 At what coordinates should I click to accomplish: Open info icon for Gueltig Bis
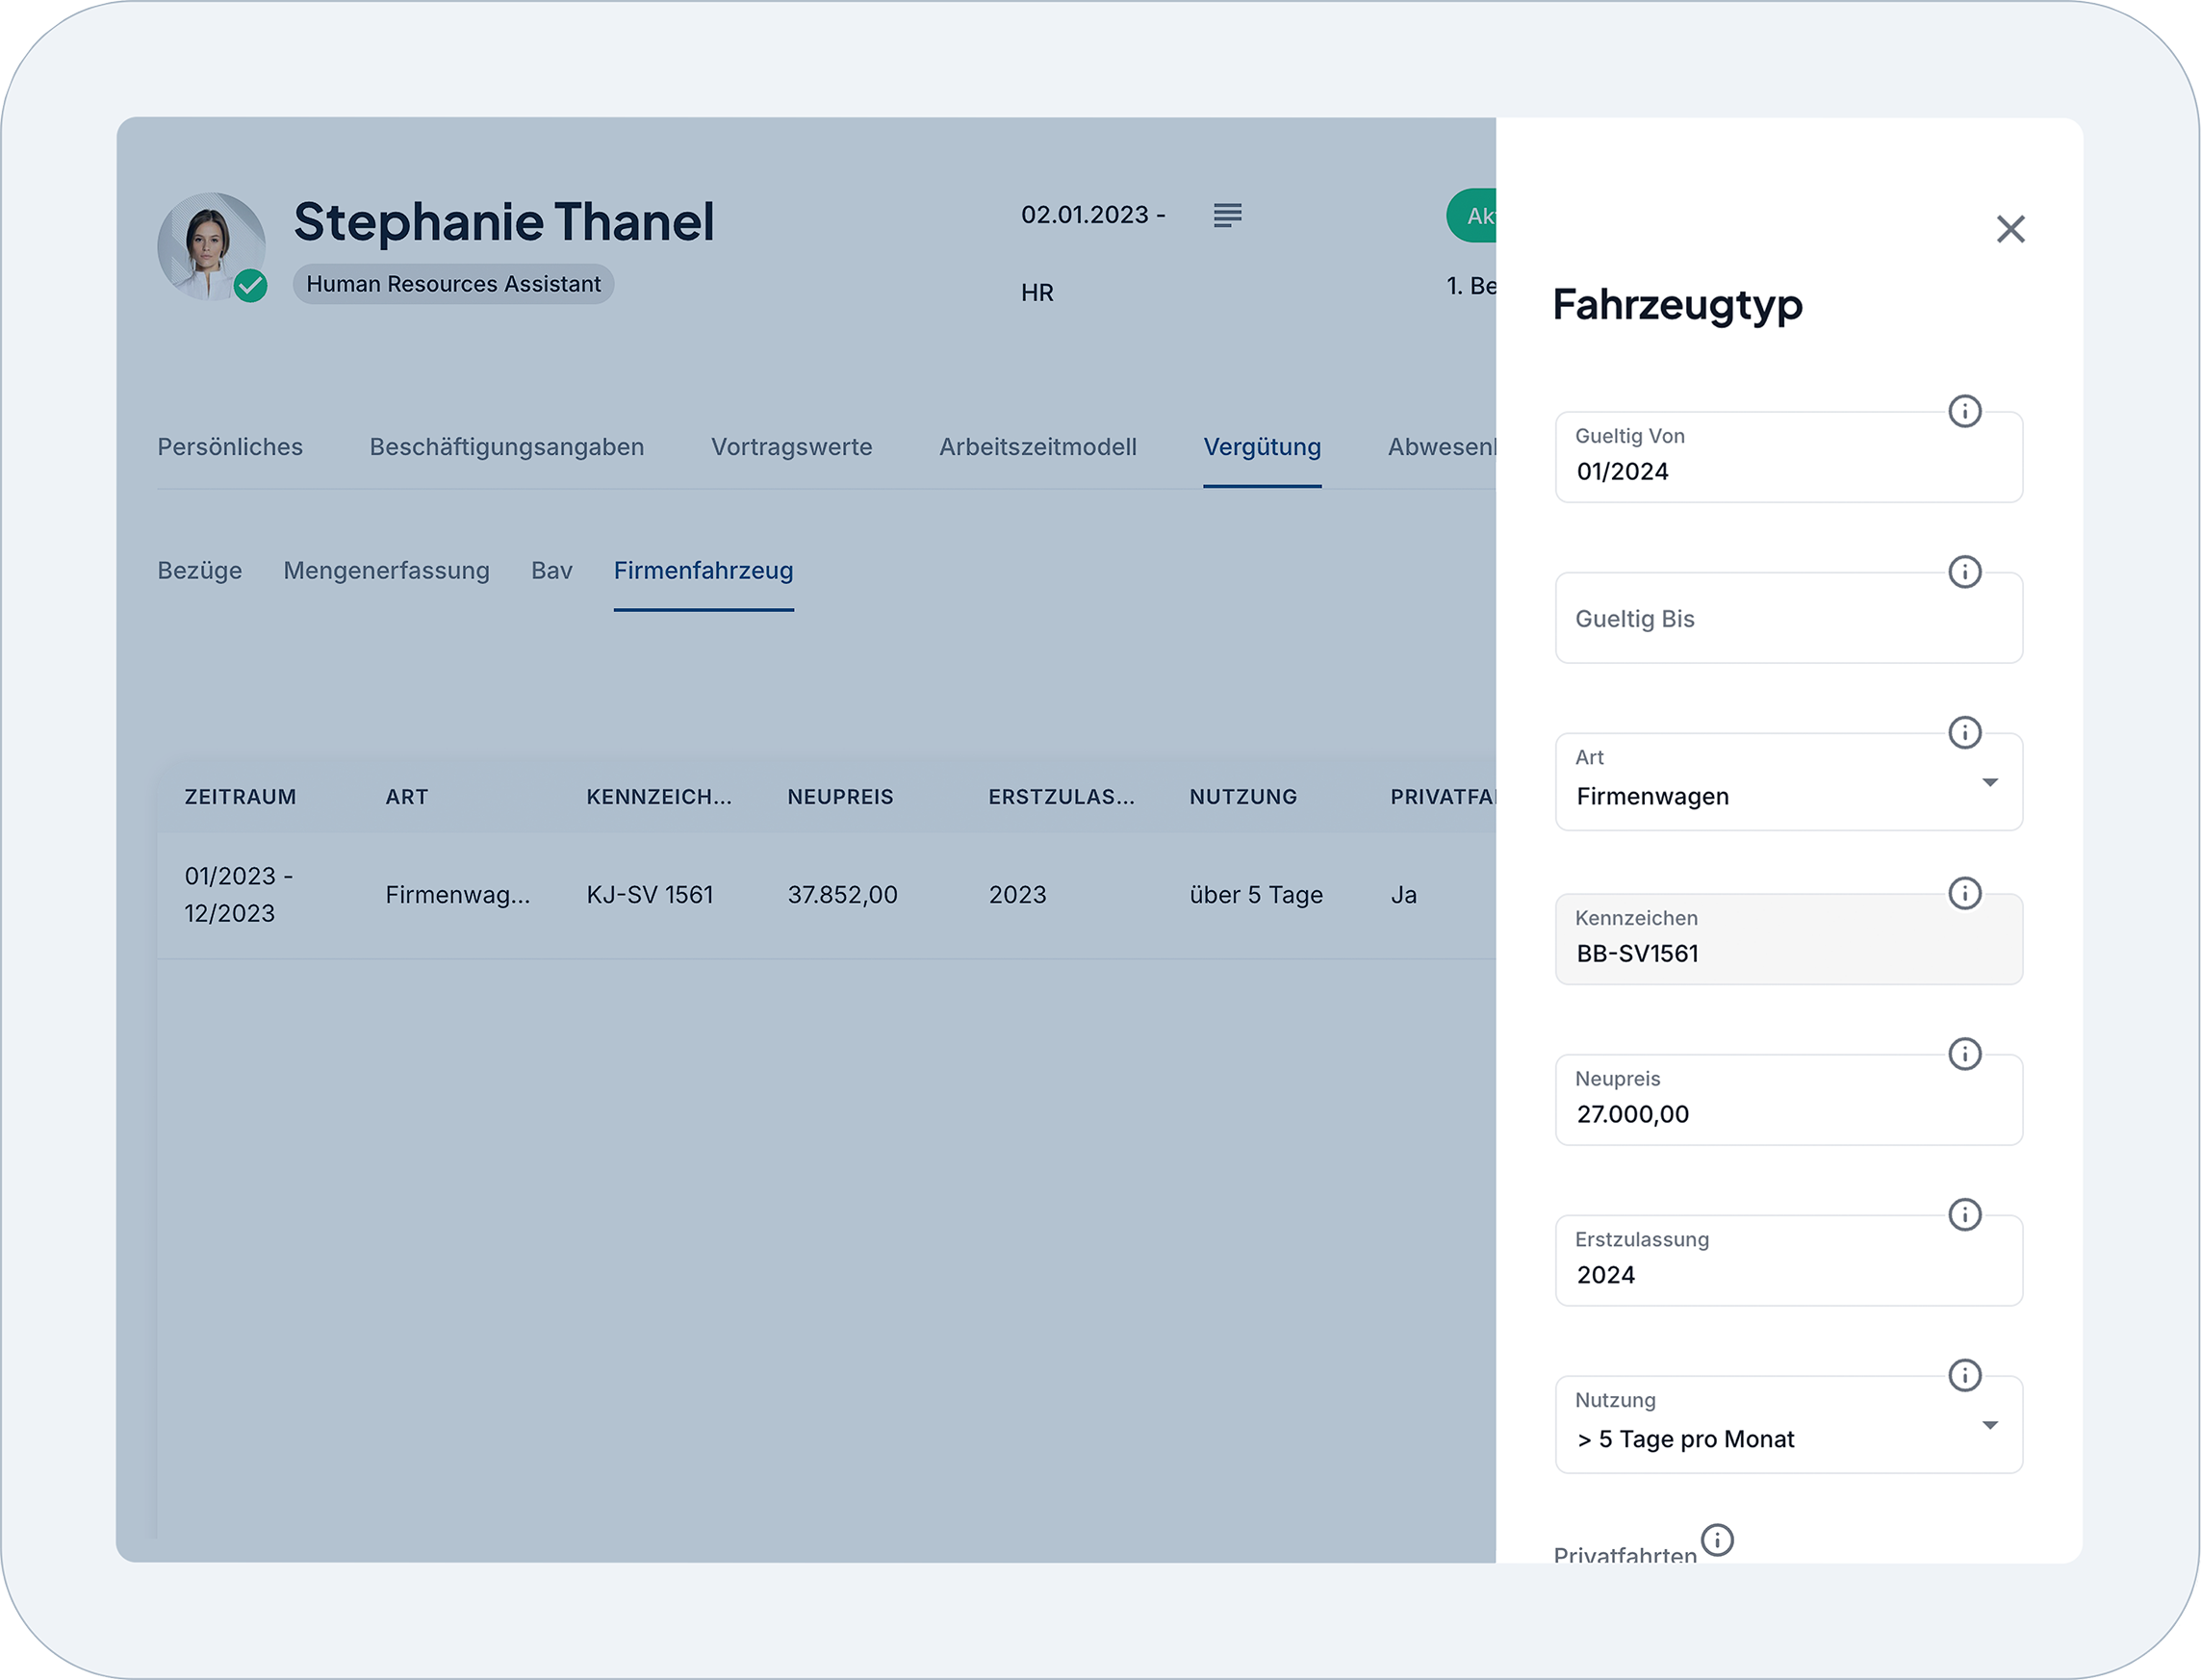1964,572
